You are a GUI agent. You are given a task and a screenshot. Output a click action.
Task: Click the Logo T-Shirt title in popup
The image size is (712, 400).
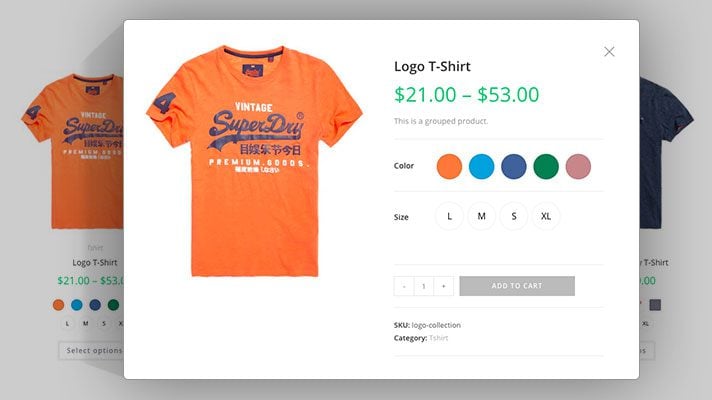pyautogui.click(x=432, y=67)
